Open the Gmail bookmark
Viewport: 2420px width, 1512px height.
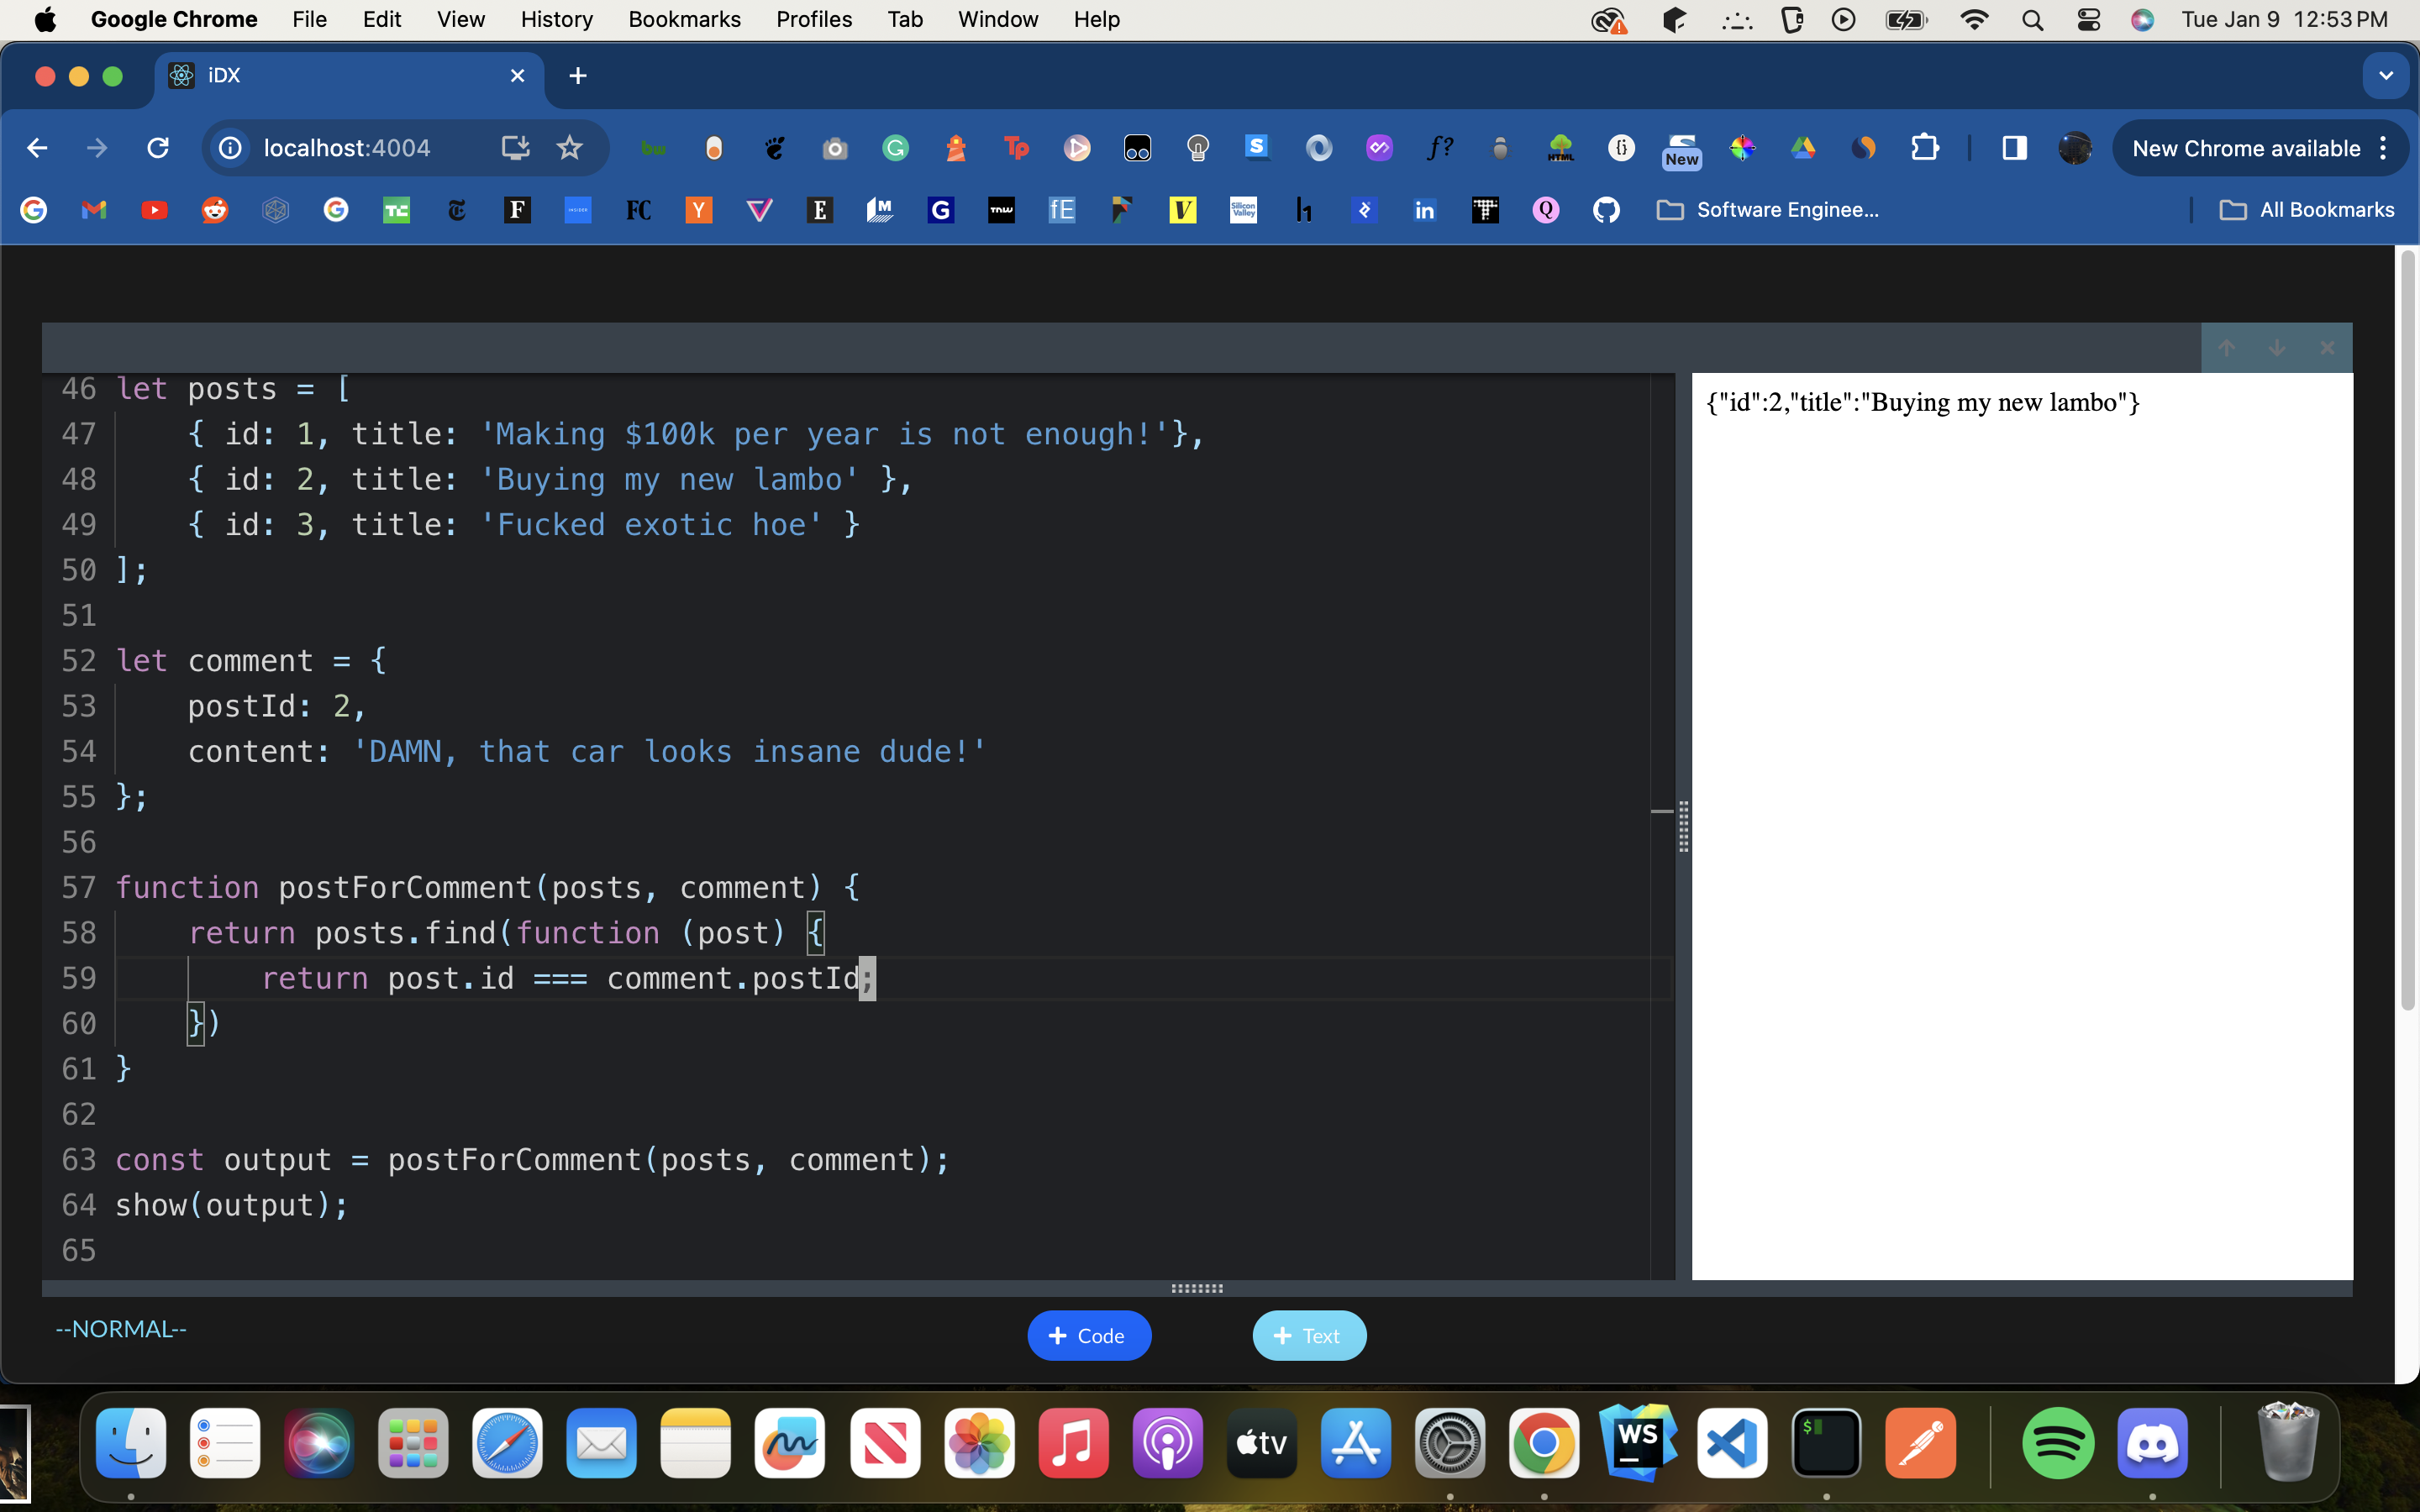[94, 210]
